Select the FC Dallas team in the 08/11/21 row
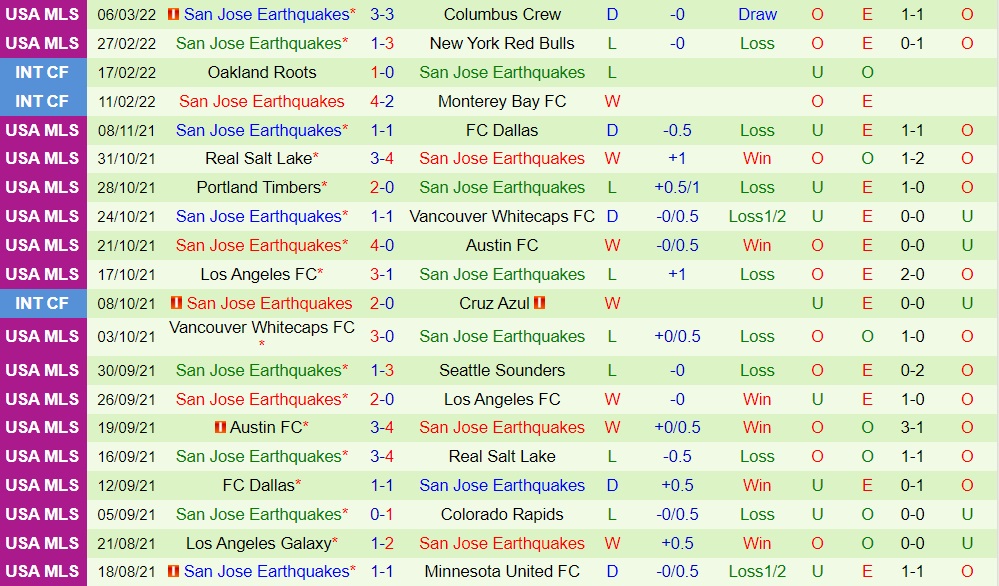Screen dimensions: 999x586 tap(502, 130)
